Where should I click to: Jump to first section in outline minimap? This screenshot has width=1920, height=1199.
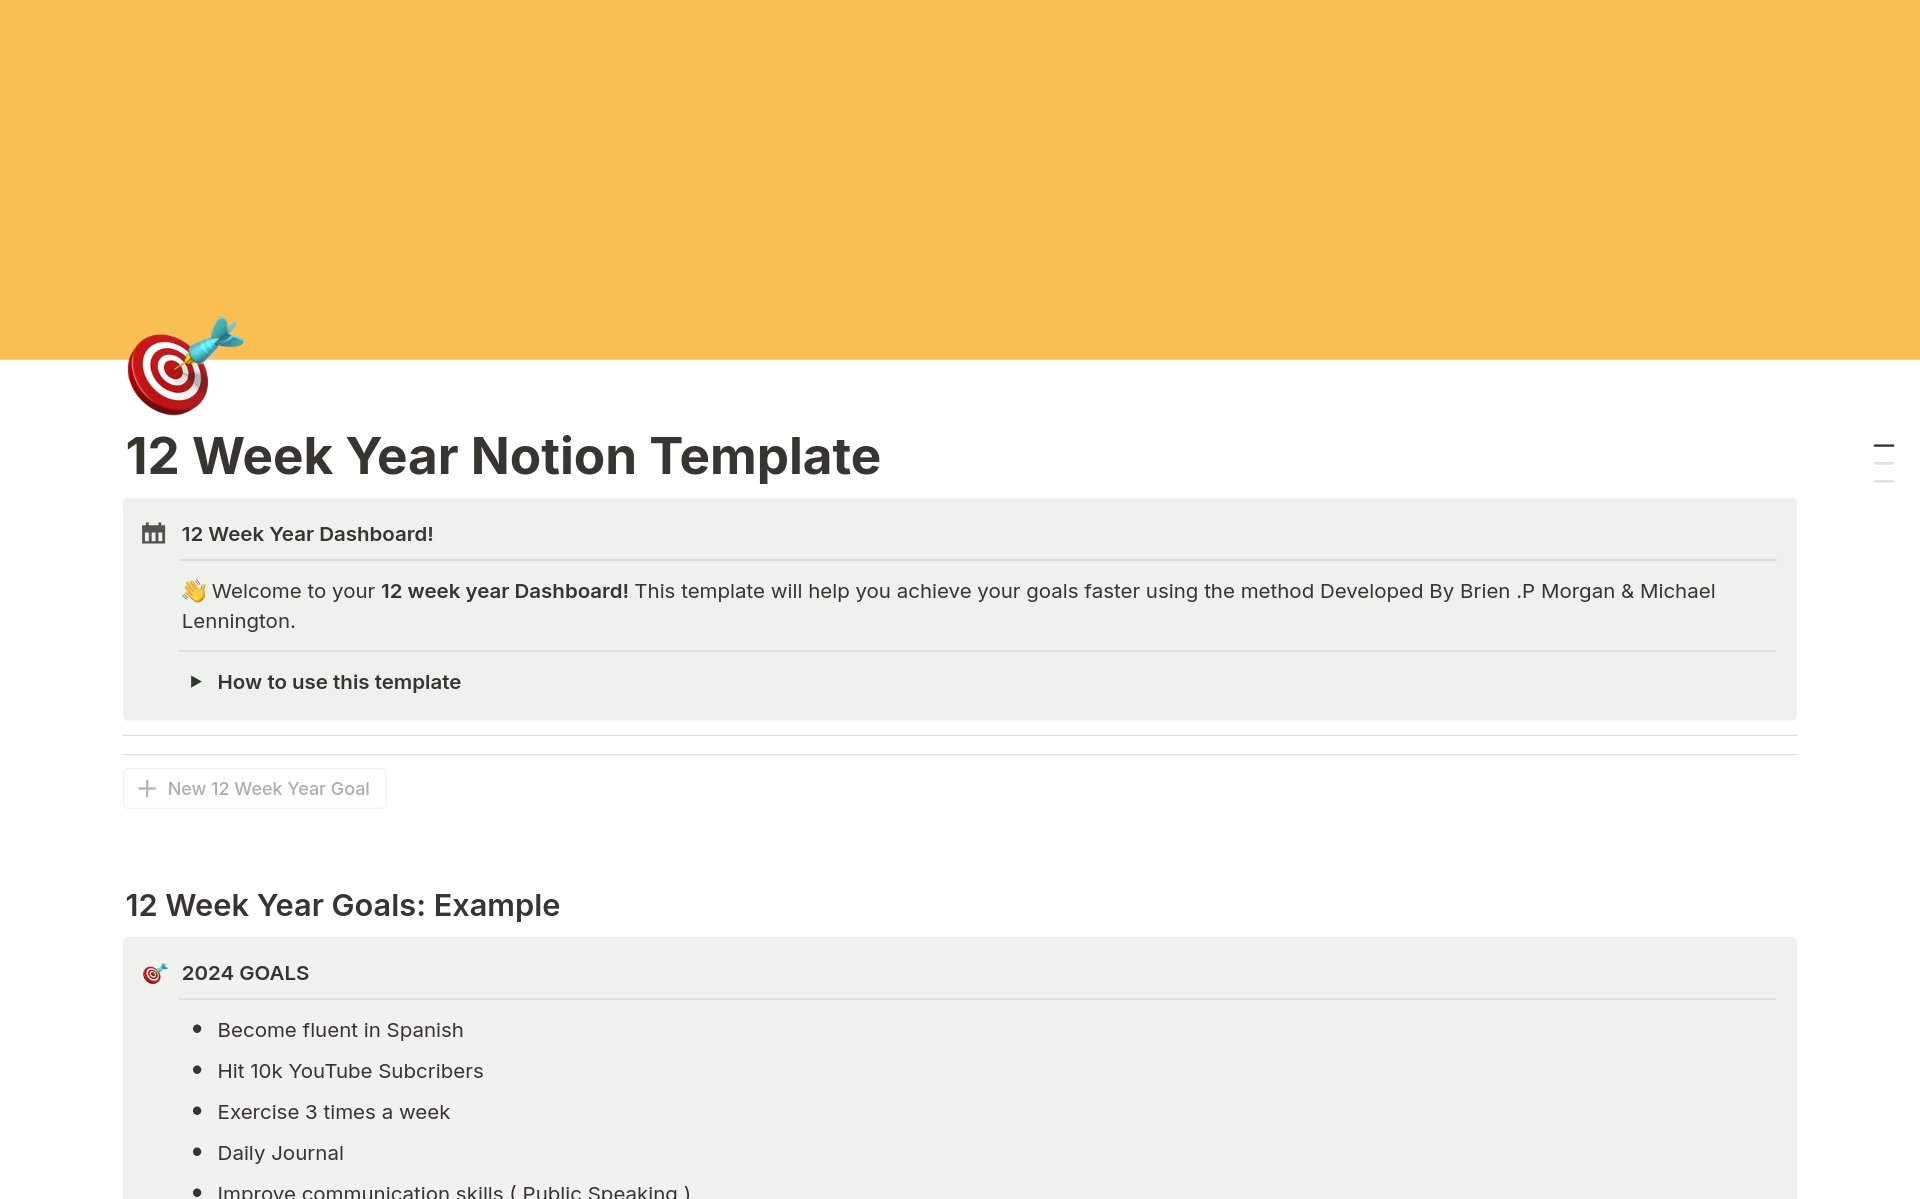click(1883, 445)
